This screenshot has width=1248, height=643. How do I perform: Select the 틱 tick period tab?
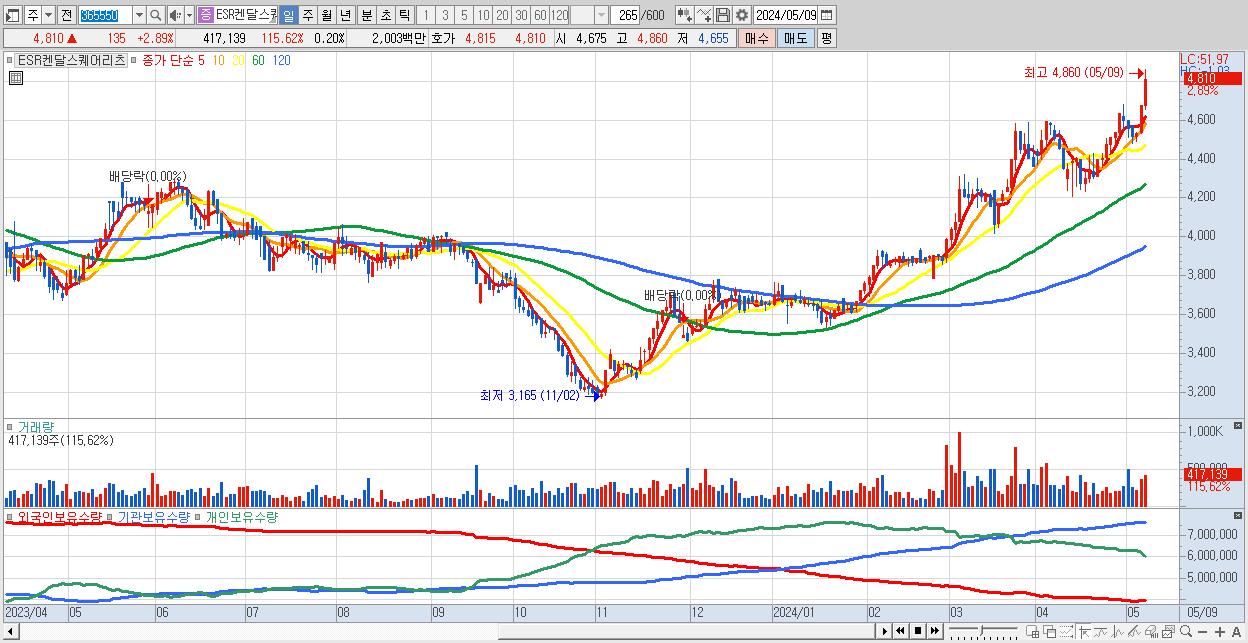tap(404, 15)
